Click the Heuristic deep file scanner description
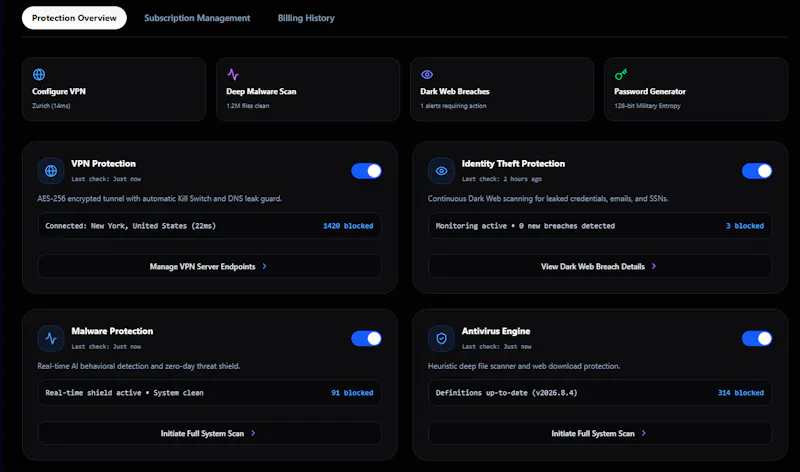800x472 pixels. pos(524,366)
